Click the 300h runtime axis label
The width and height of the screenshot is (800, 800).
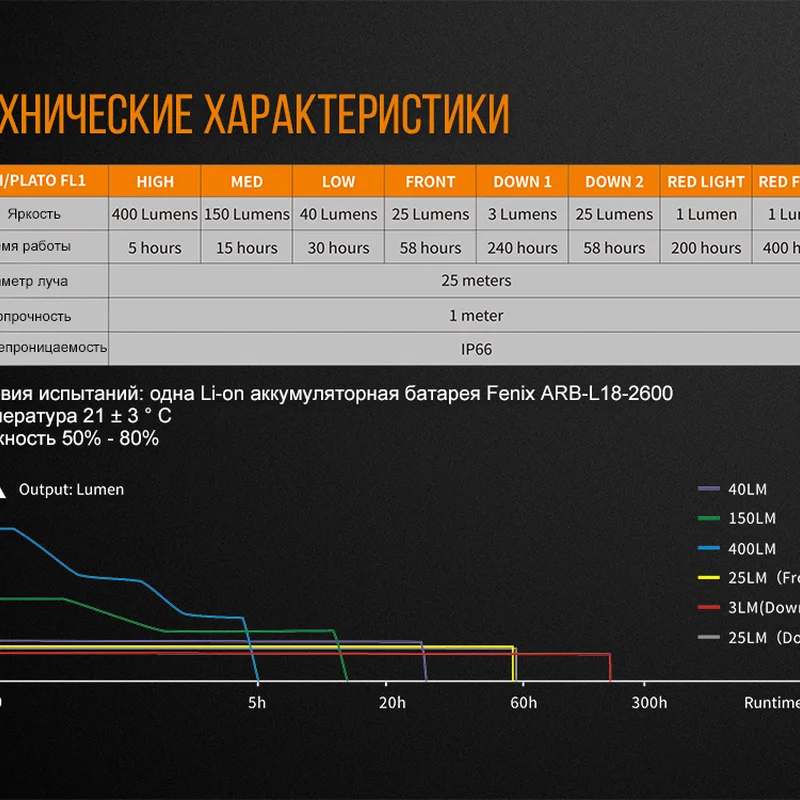649,703
